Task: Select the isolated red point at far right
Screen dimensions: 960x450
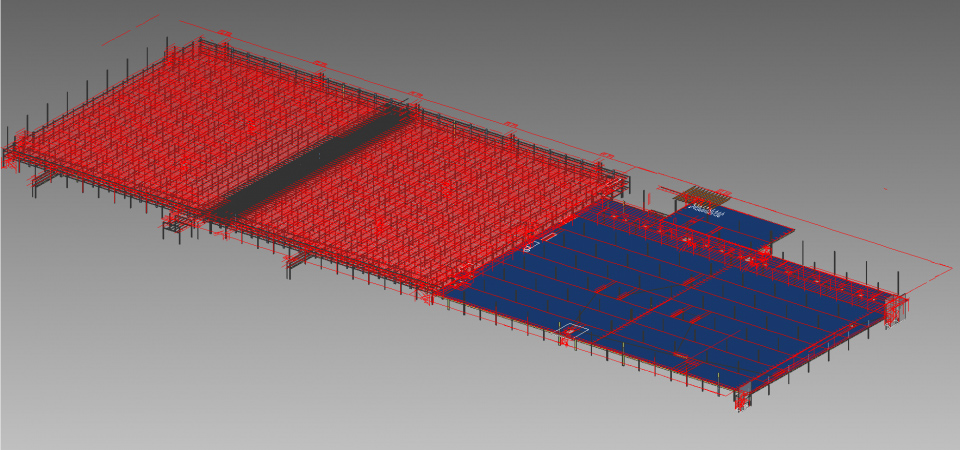Action: (885, 187)
